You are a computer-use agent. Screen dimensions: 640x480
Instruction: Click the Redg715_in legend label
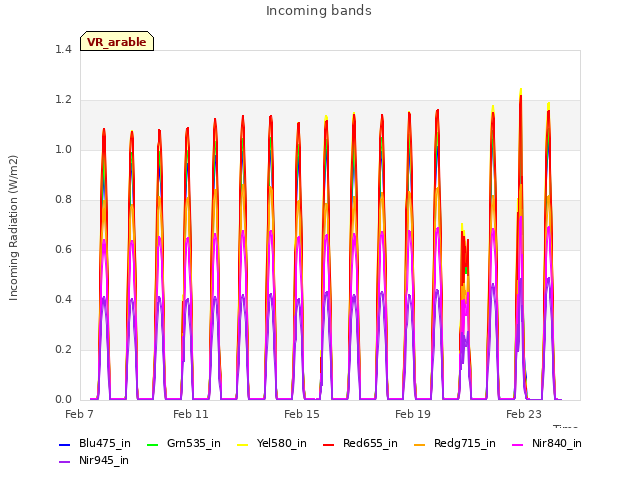tap(465, 443)
